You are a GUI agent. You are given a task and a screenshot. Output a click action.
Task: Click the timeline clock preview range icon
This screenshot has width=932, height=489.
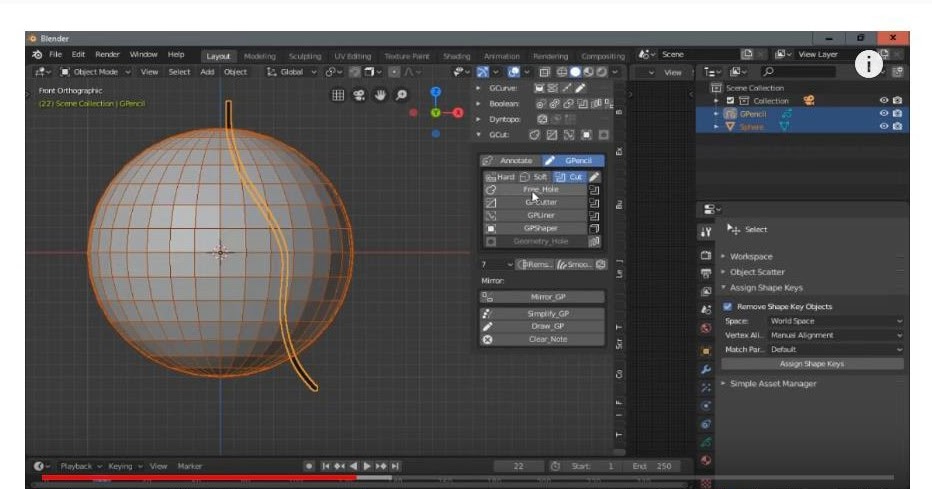(555, 466)
